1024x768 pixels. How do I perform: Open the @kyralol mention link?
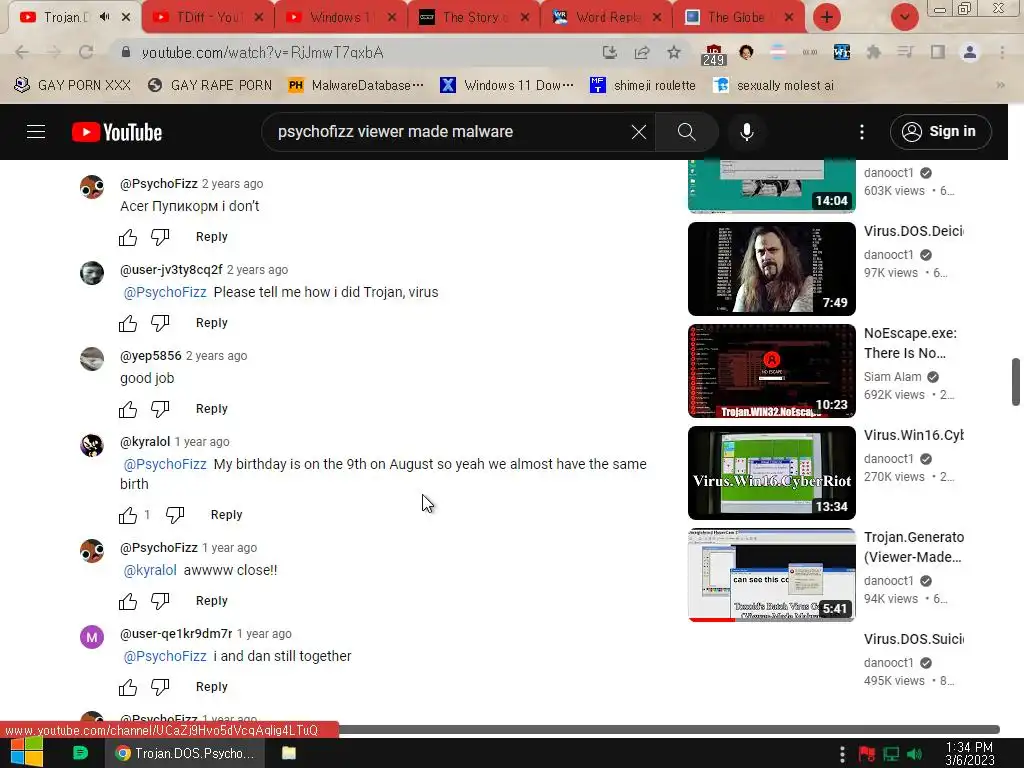point(150,570)
